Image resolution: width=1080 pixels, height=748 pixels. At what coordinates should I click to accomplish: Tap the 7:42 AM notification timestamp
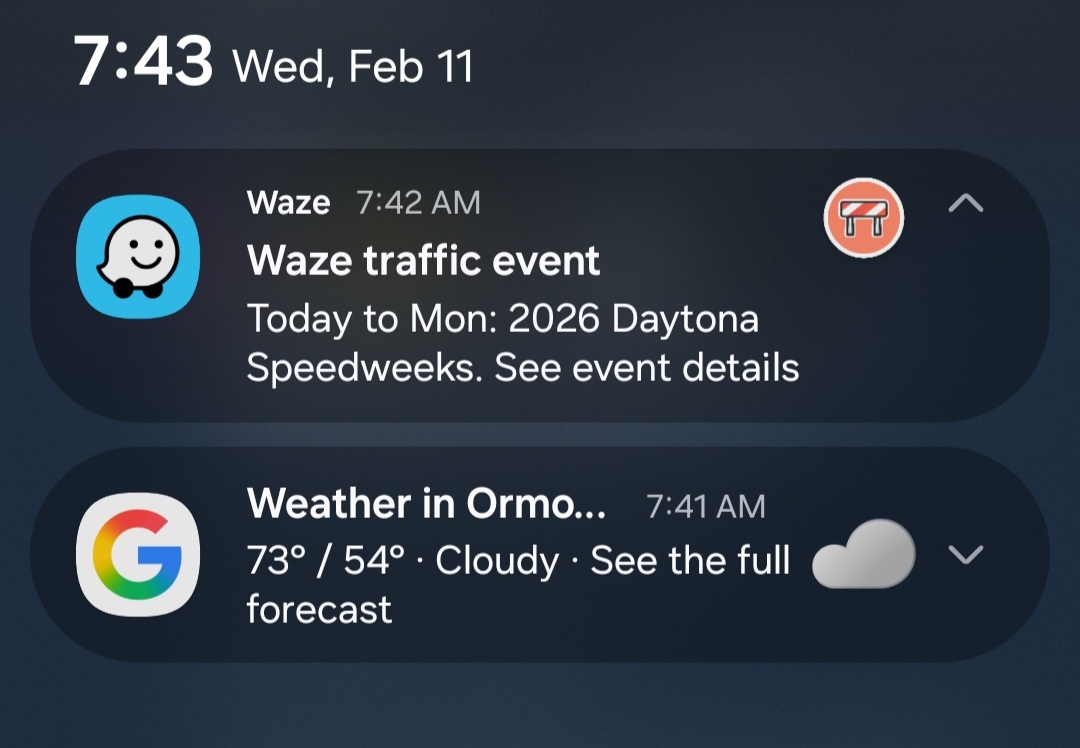tap(418, 203)
